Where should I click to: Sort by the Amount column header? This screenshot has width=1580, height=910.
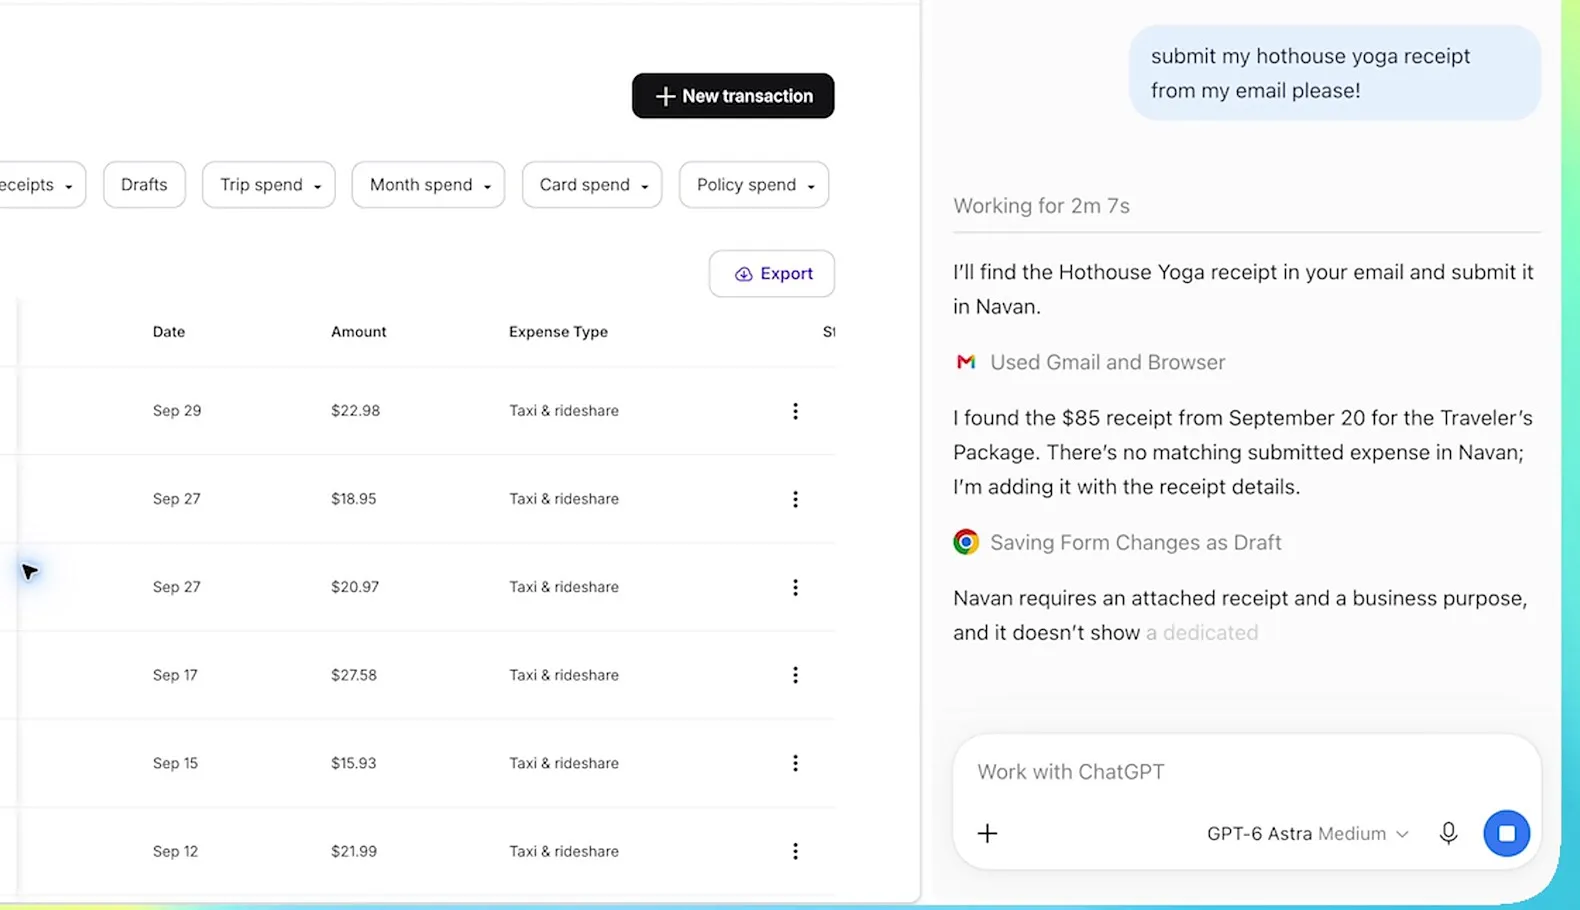(x=359, y=332)
